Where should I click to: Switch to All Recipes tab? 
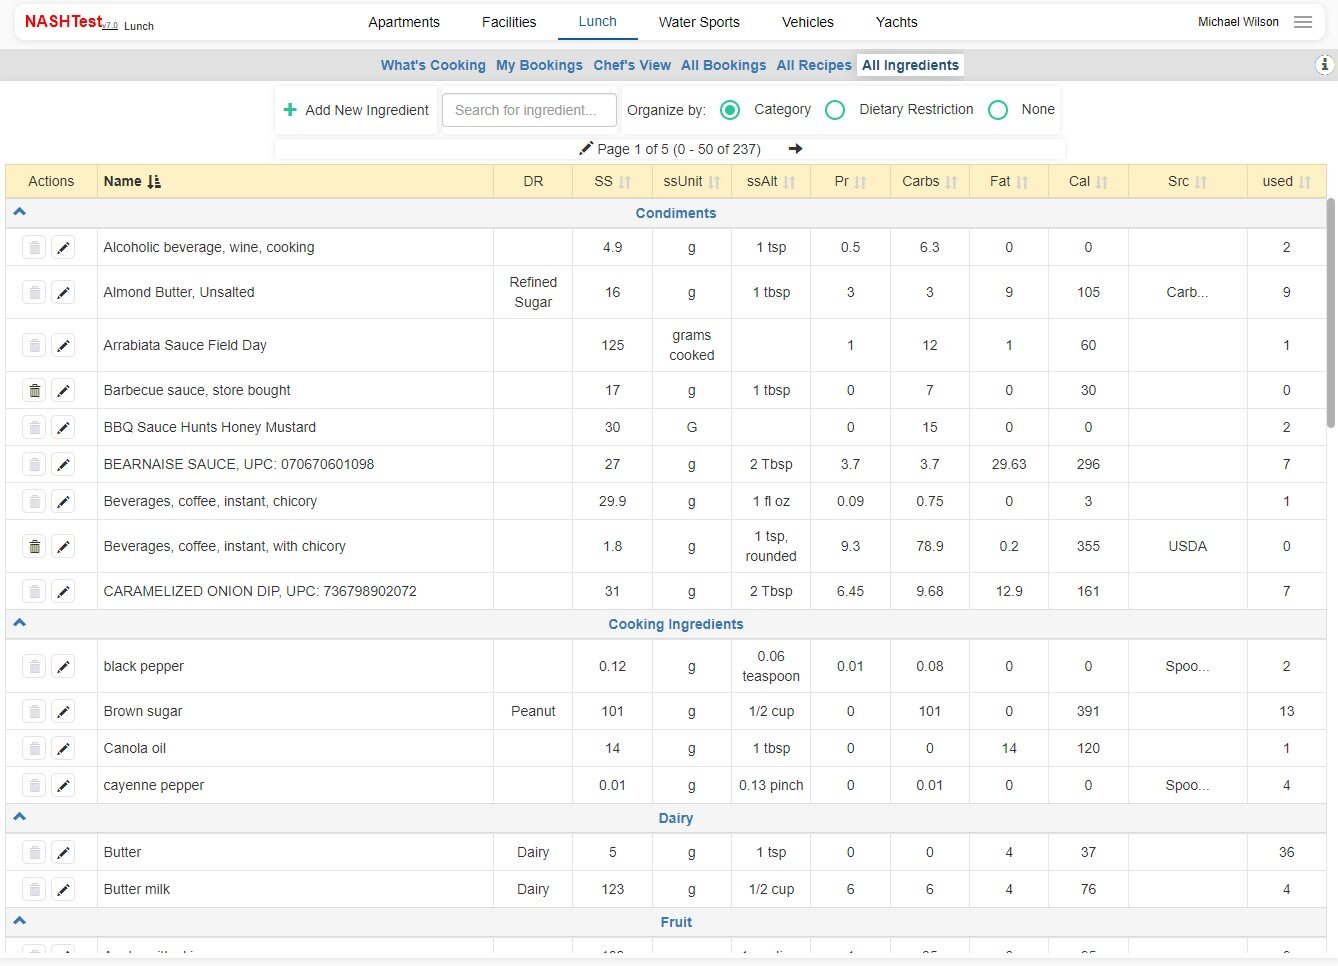814,65
